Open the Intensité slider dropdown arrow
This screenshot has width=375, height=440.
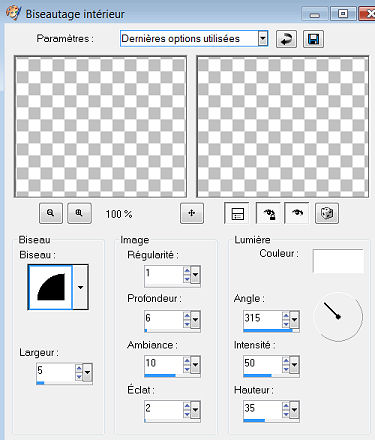294,365
